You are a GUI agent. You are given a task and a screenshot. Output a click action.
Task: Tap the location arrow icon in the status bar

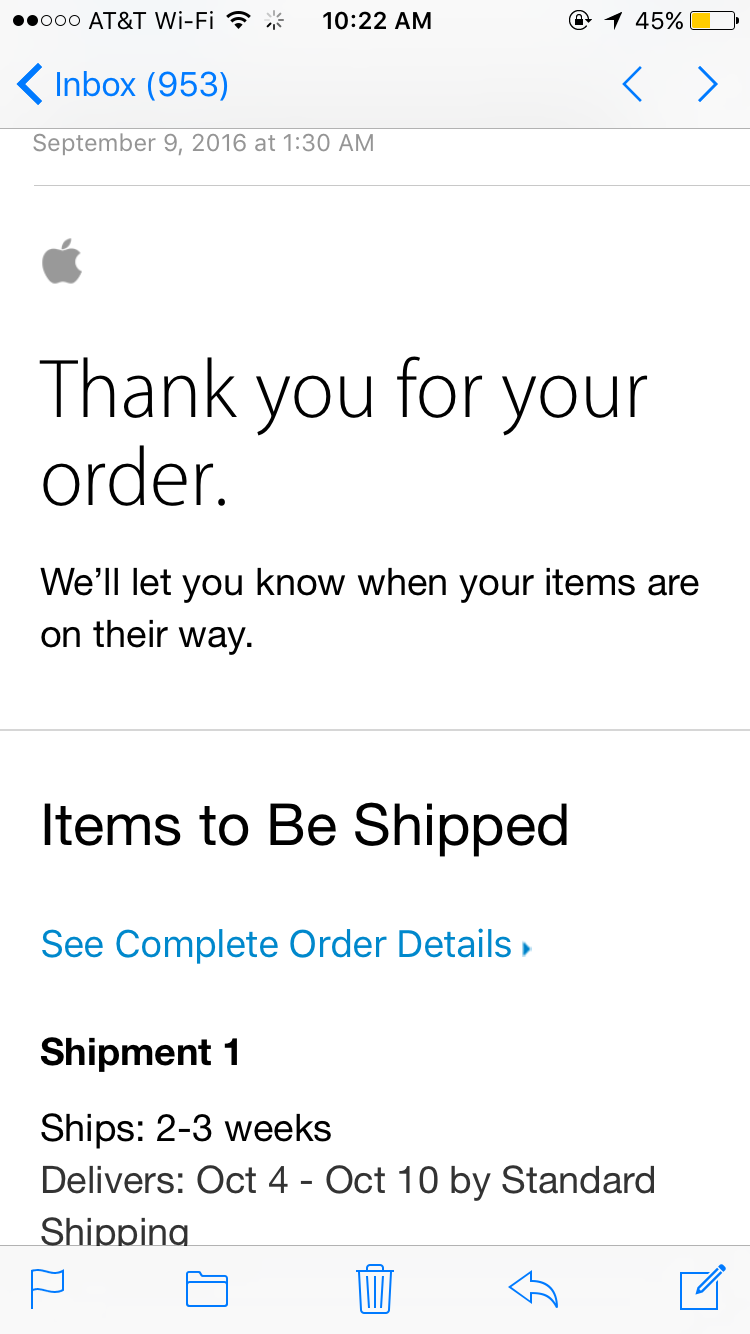tap(613, 21)
